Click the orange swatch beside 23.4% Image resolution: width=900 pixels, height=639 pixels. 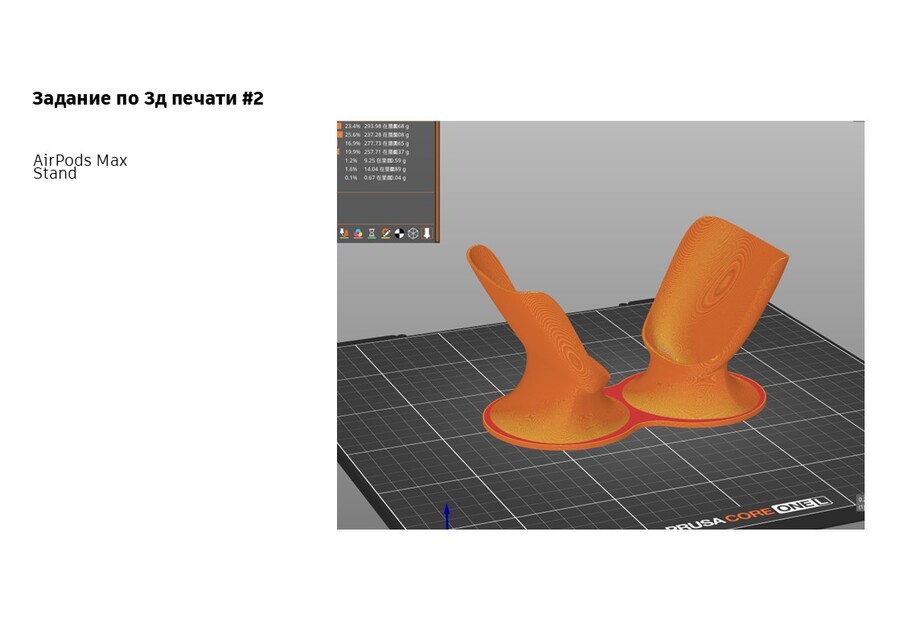click(340, 126)
